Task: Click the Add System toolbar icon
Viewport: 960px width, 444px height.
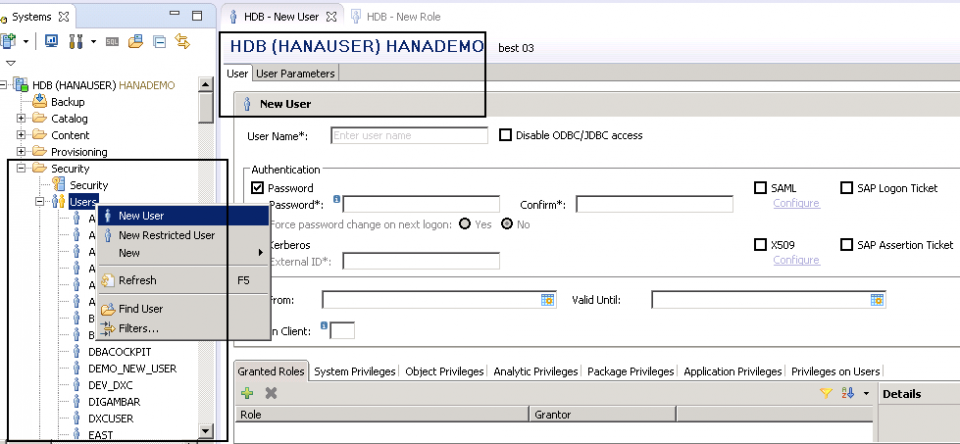Action: point(9,41)
